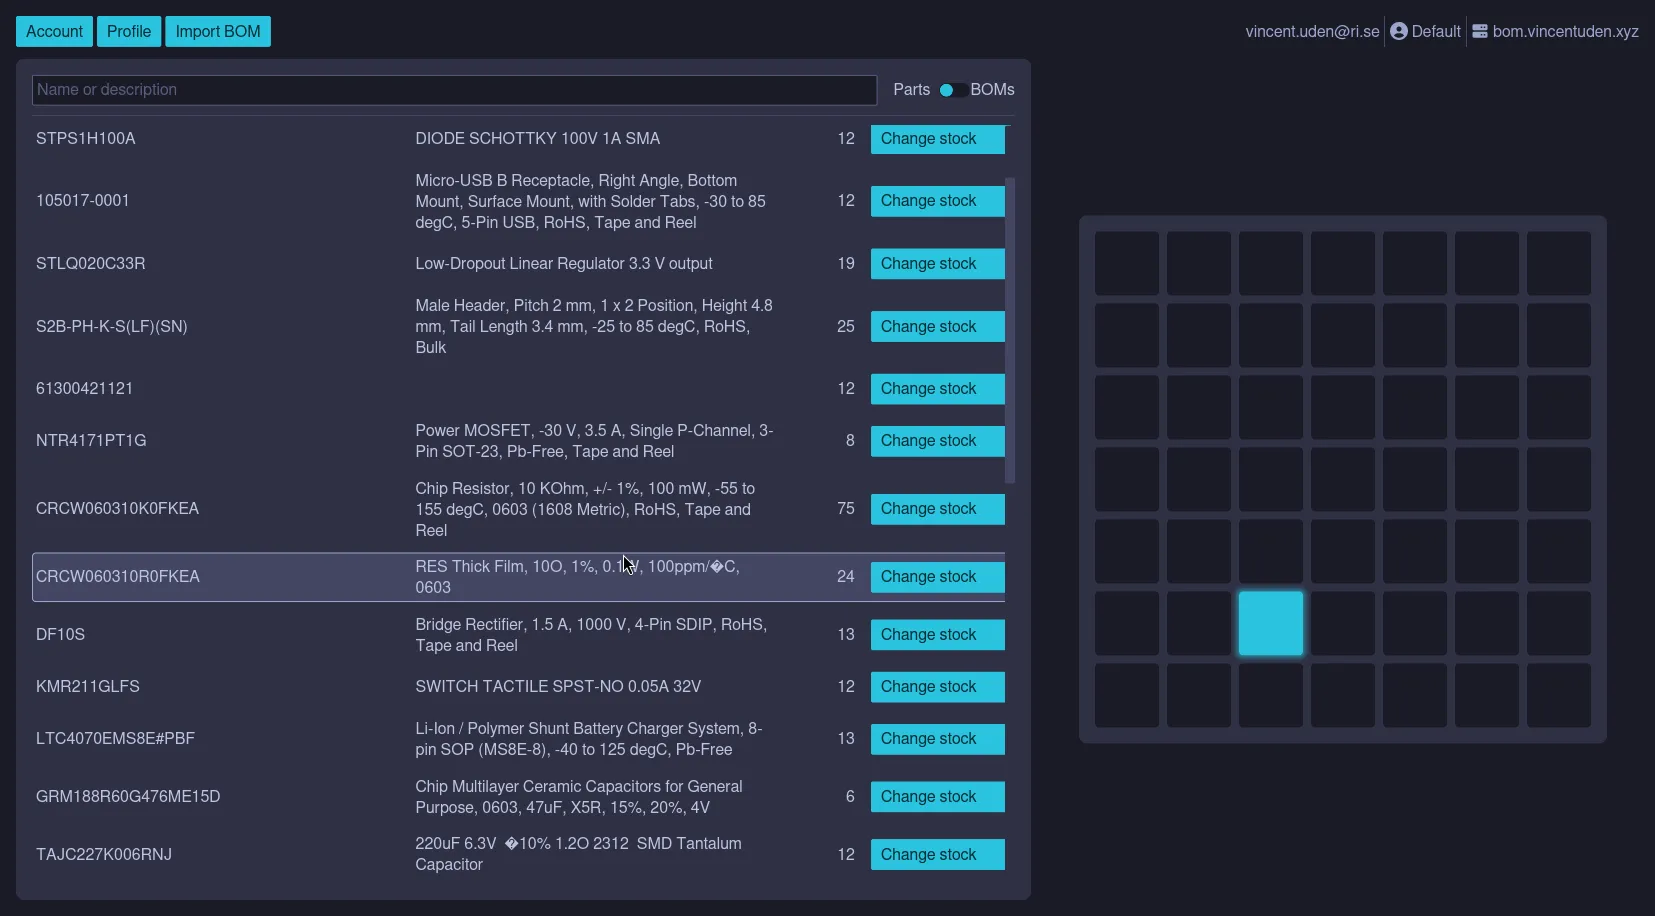
Task: Change stock for the STLQ020C33R regulator
Action: tap(937, 263)
